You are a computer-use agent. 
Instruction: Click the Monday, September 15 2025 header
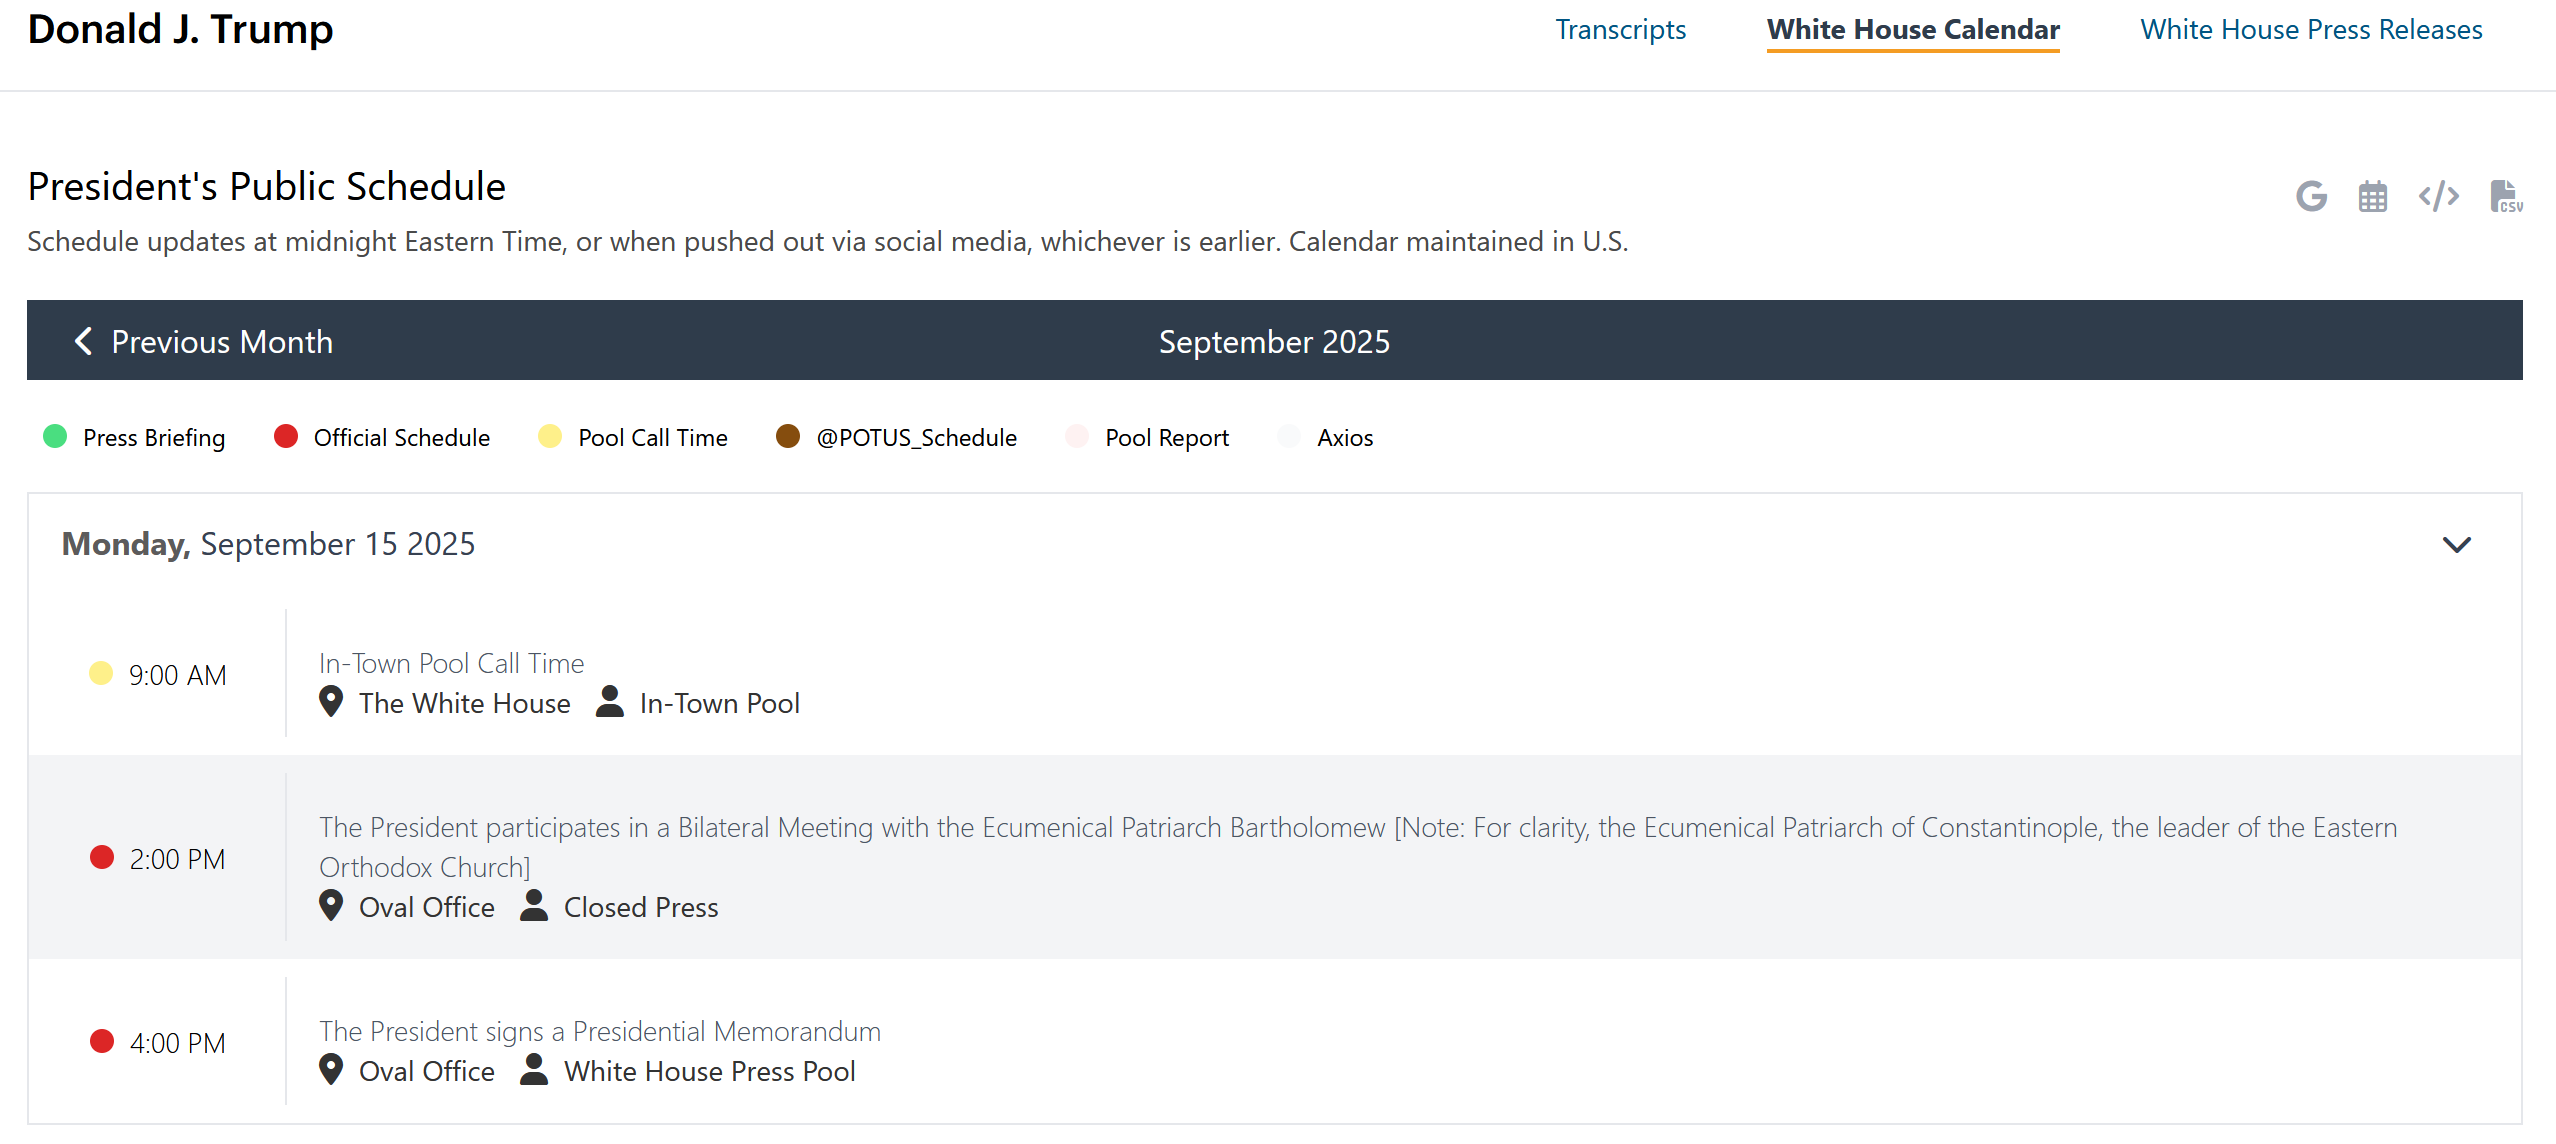pyautogui.click(x=268, y=544)
